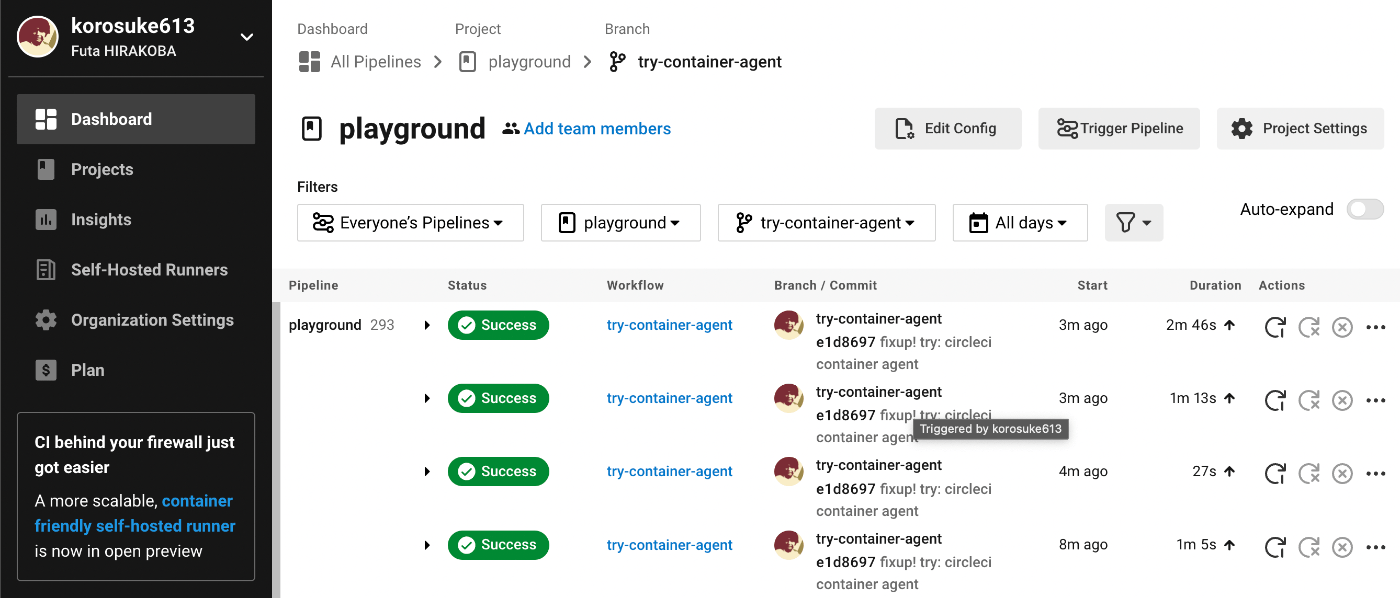1400x598 pixels.
Task: Click the user avatar in the 3m ago 2m 46s row
Action: (x=789, y=324)
